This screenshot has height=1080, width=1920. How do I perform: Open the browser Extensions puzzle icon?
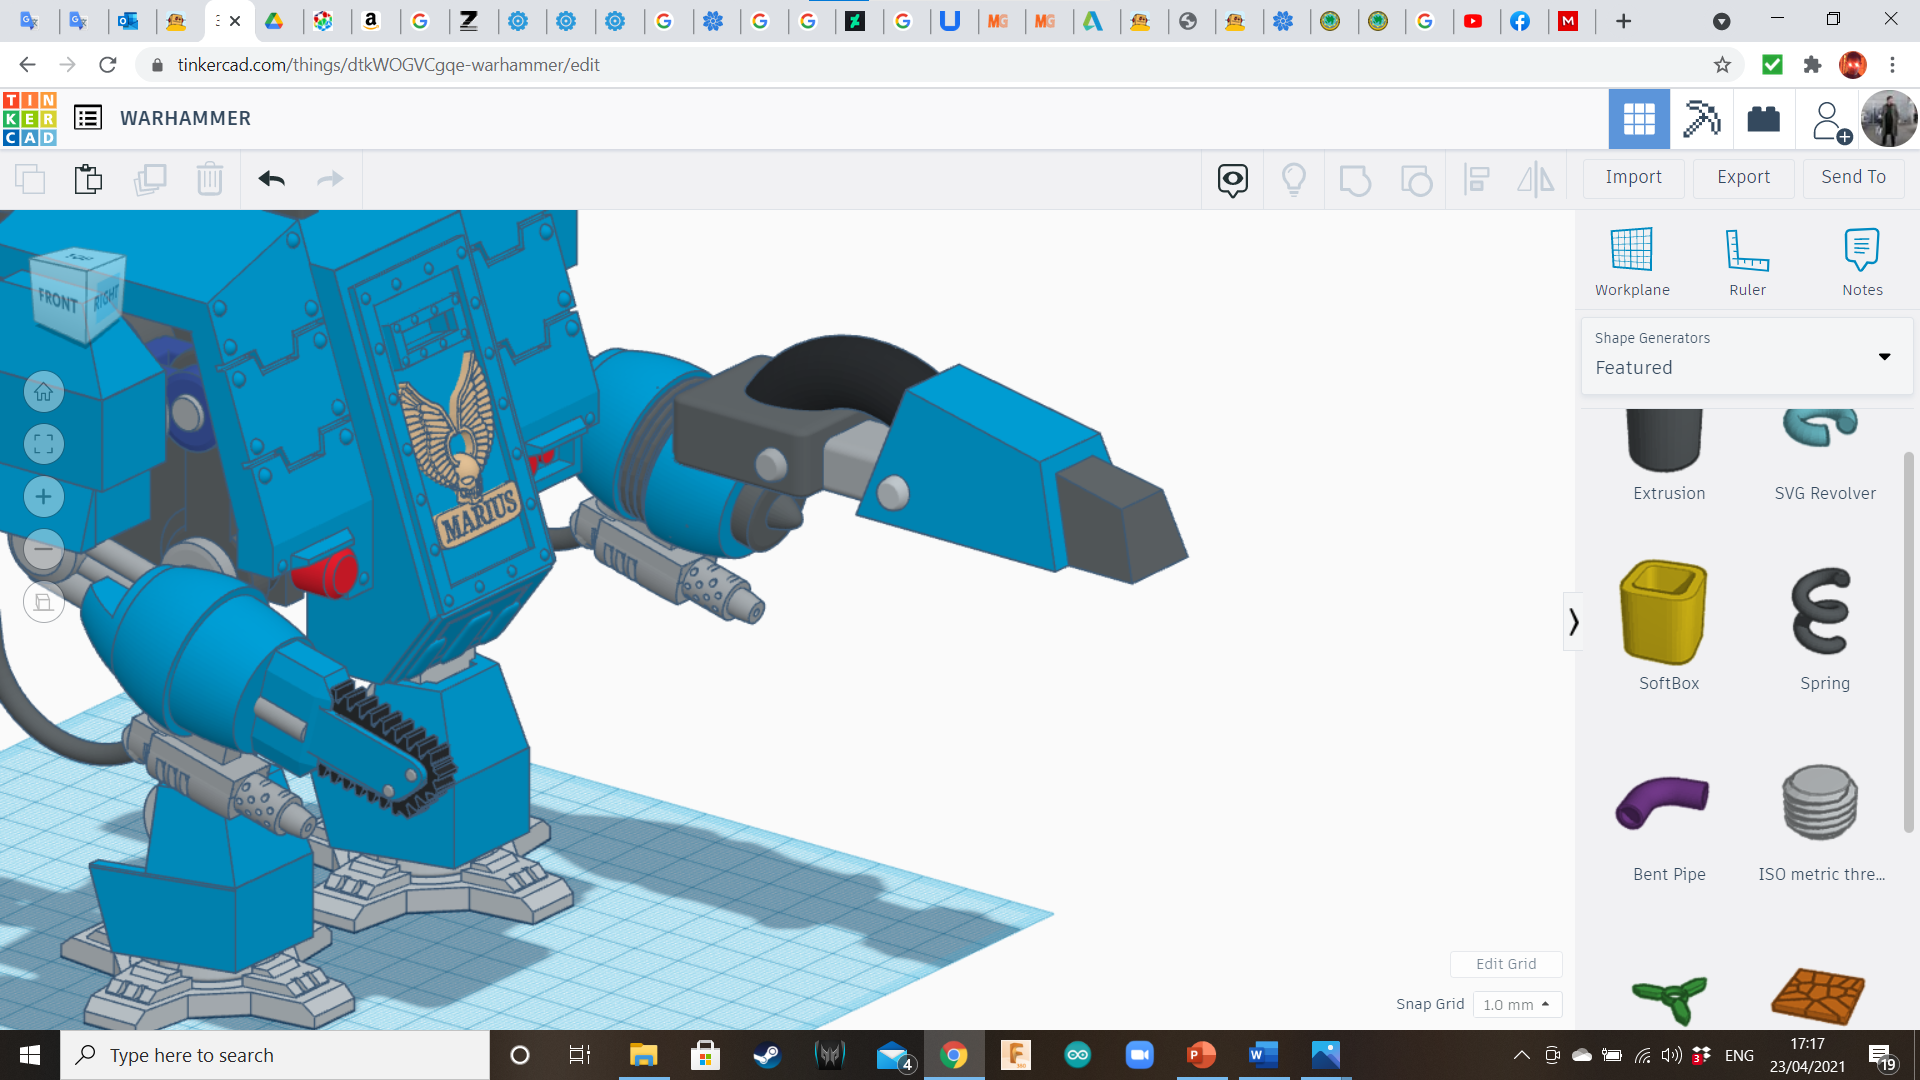[x=1812, y=65]
